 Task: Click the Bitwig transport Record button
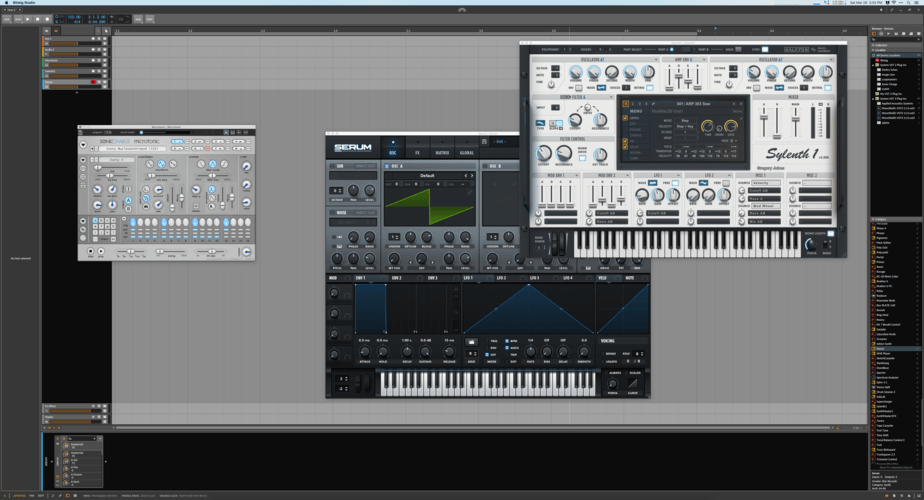tap(47, 19)
